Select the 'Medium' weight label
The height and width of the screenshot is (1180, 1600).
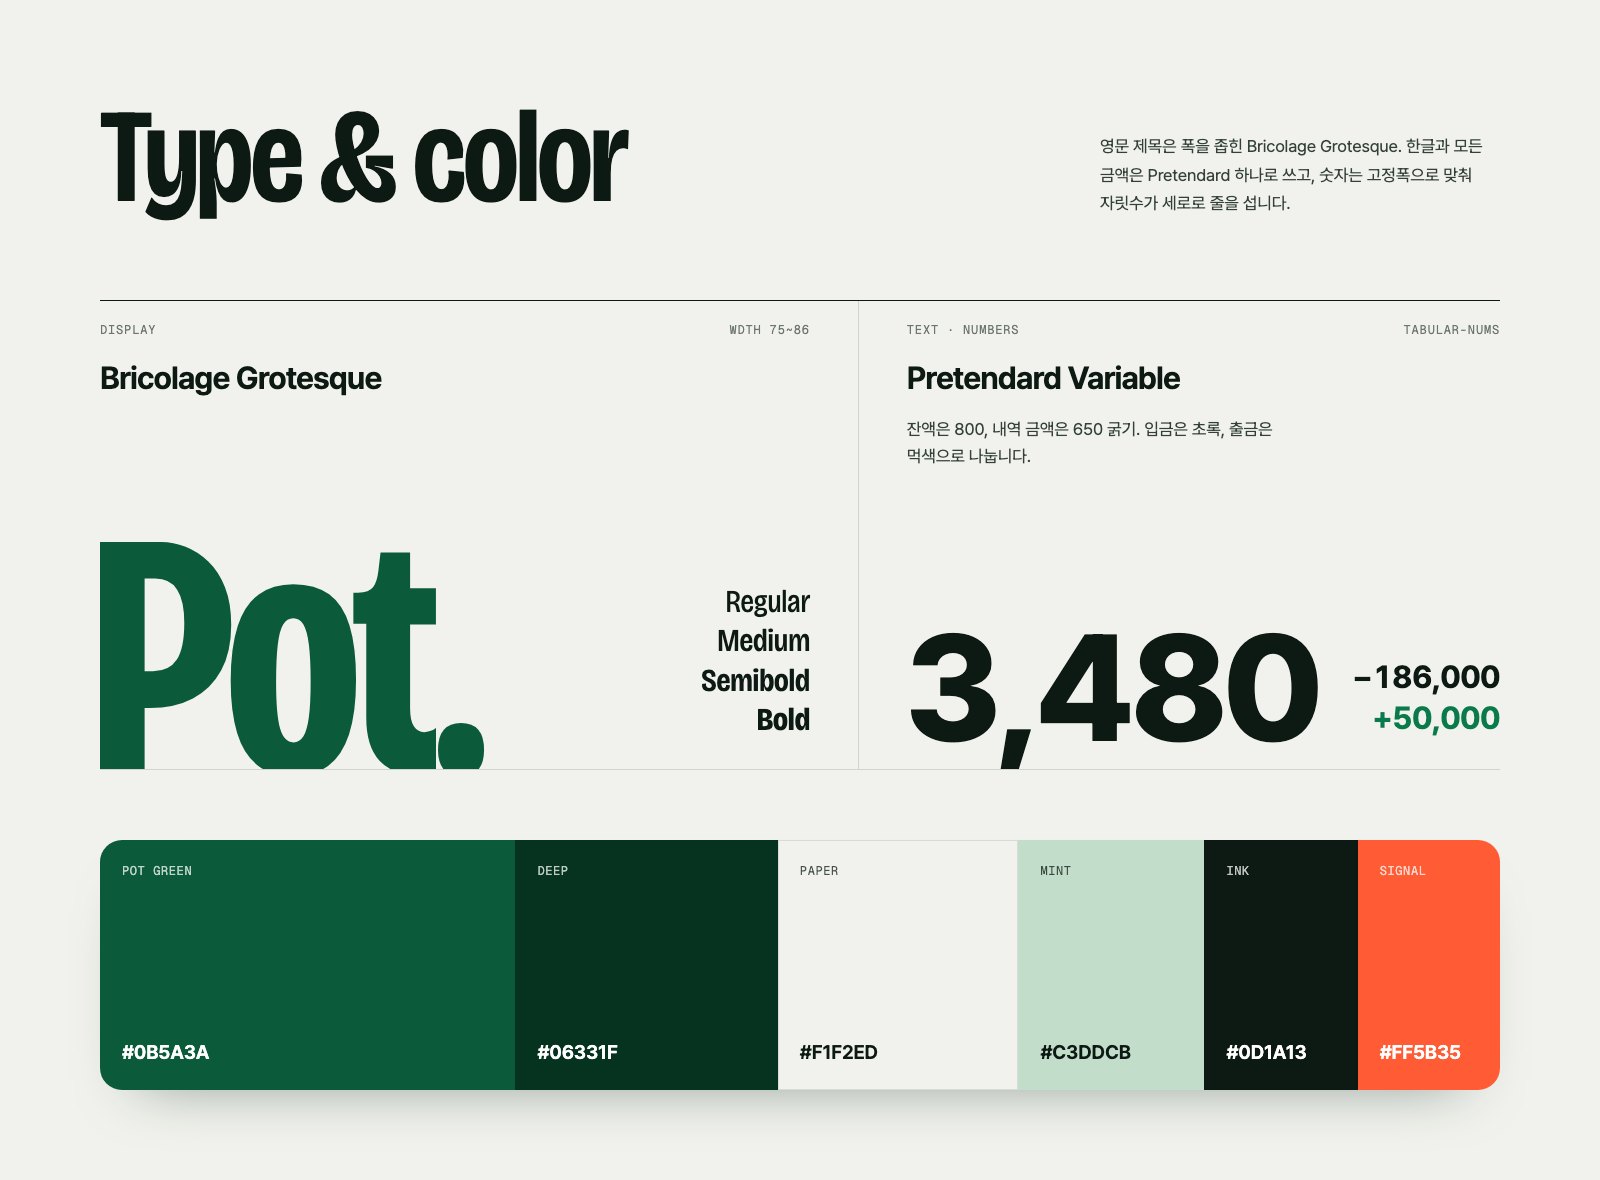(763, 641)
